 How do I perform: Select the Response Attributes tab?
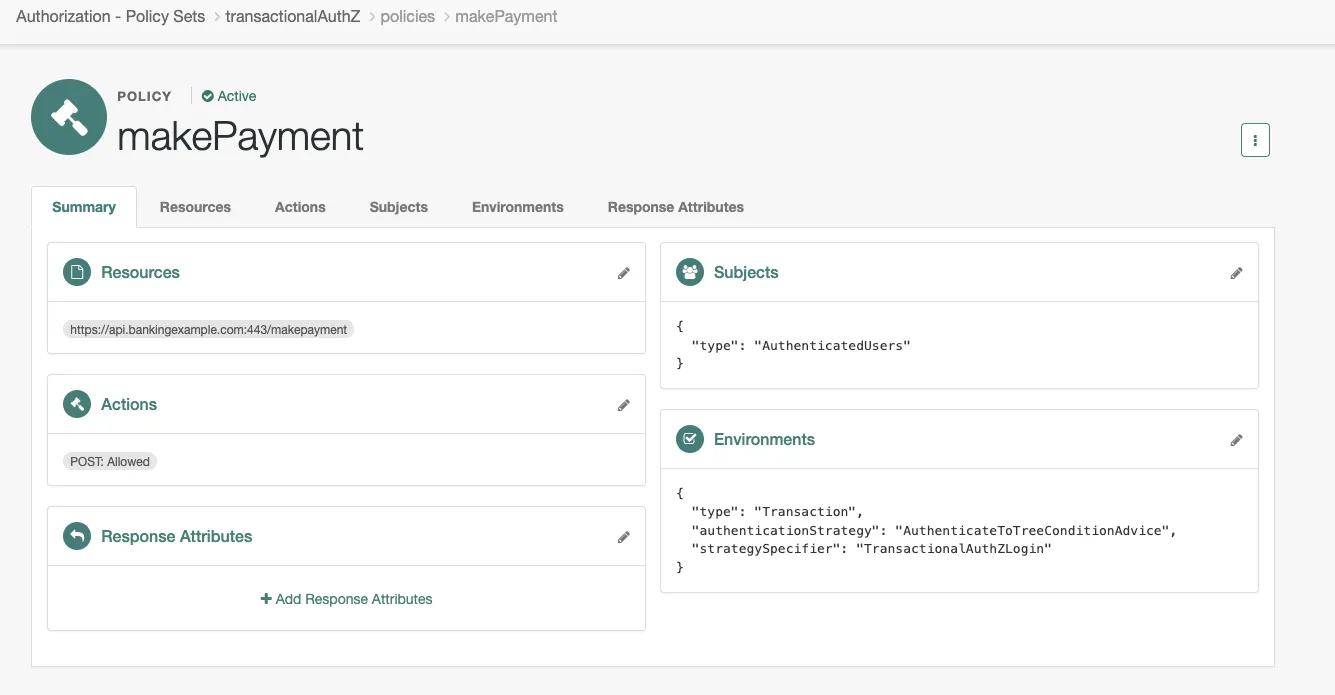click(x=675, y=207)
